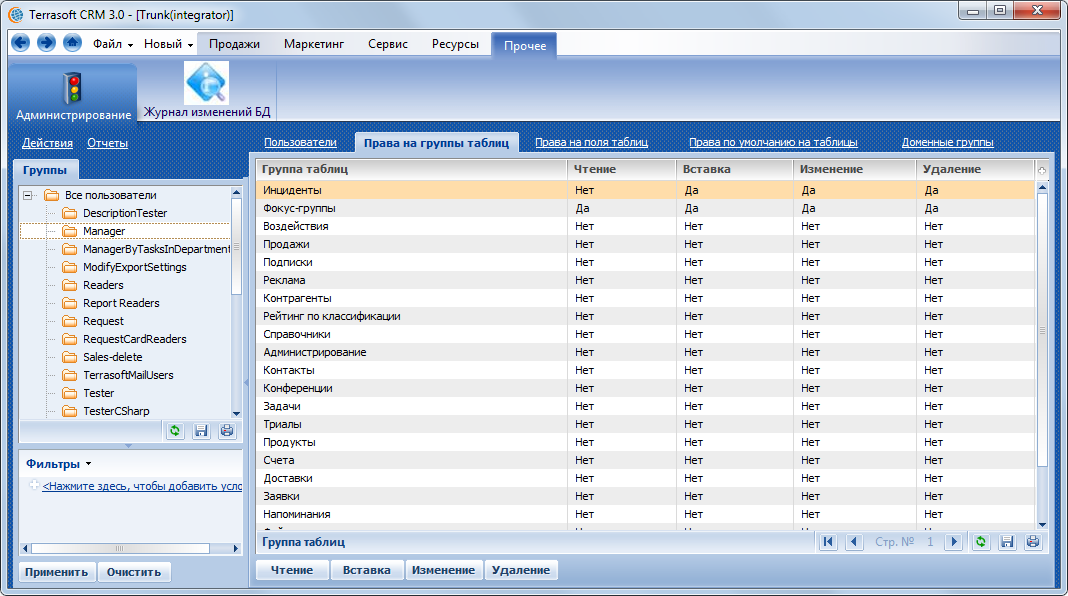Switch to the Ресурсы tab

455,44
